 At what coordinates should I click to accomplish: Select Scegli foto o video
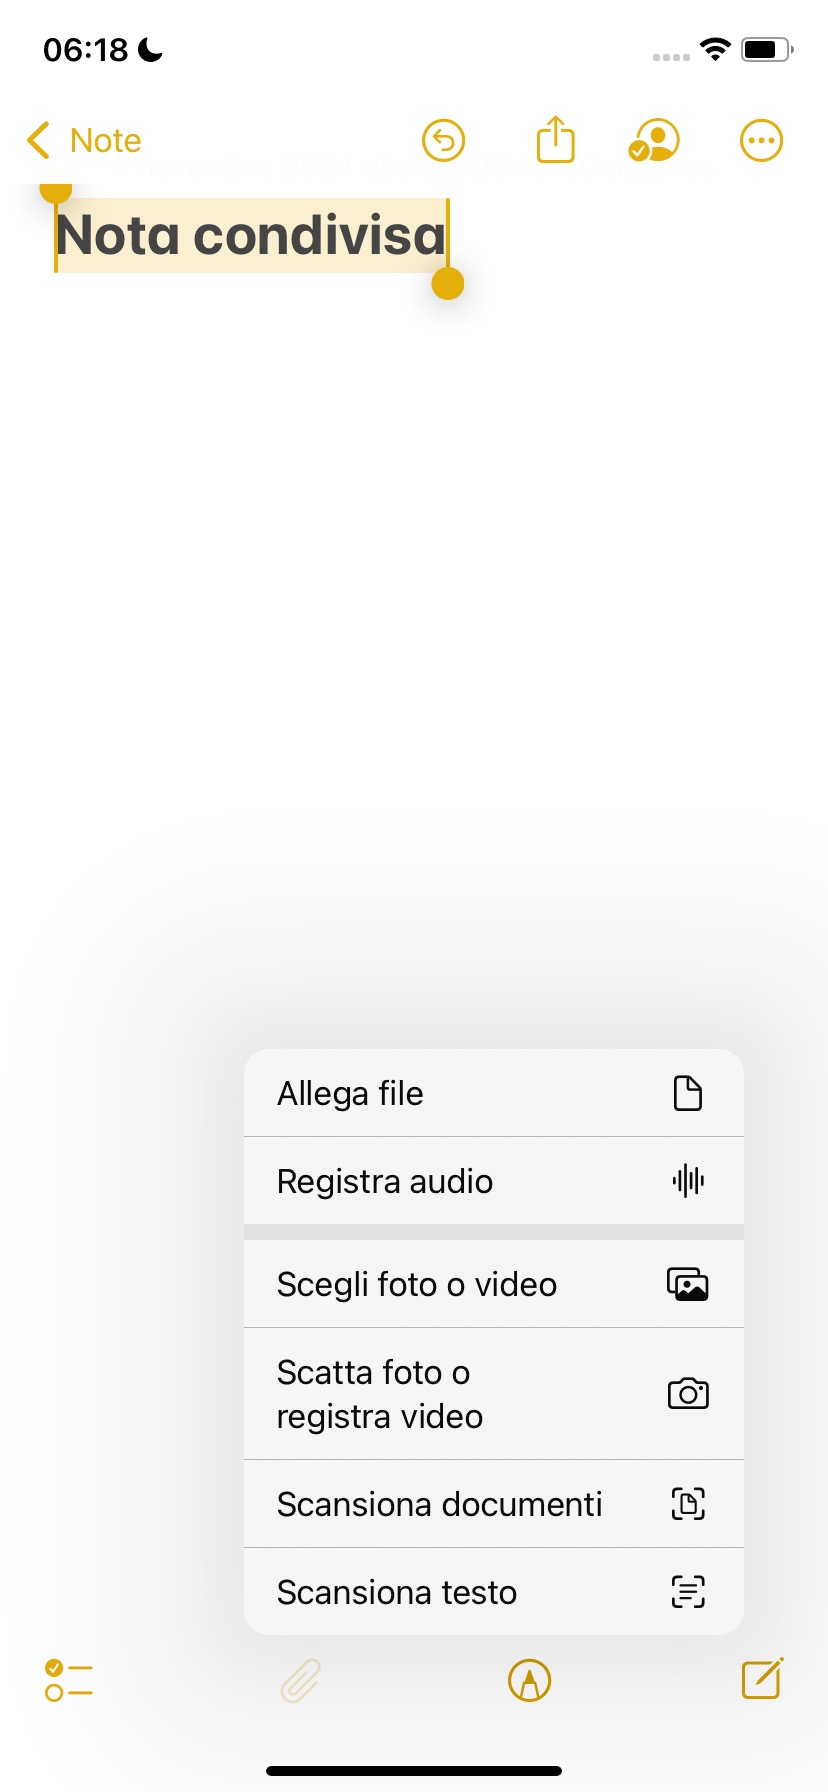(416, 1284)
